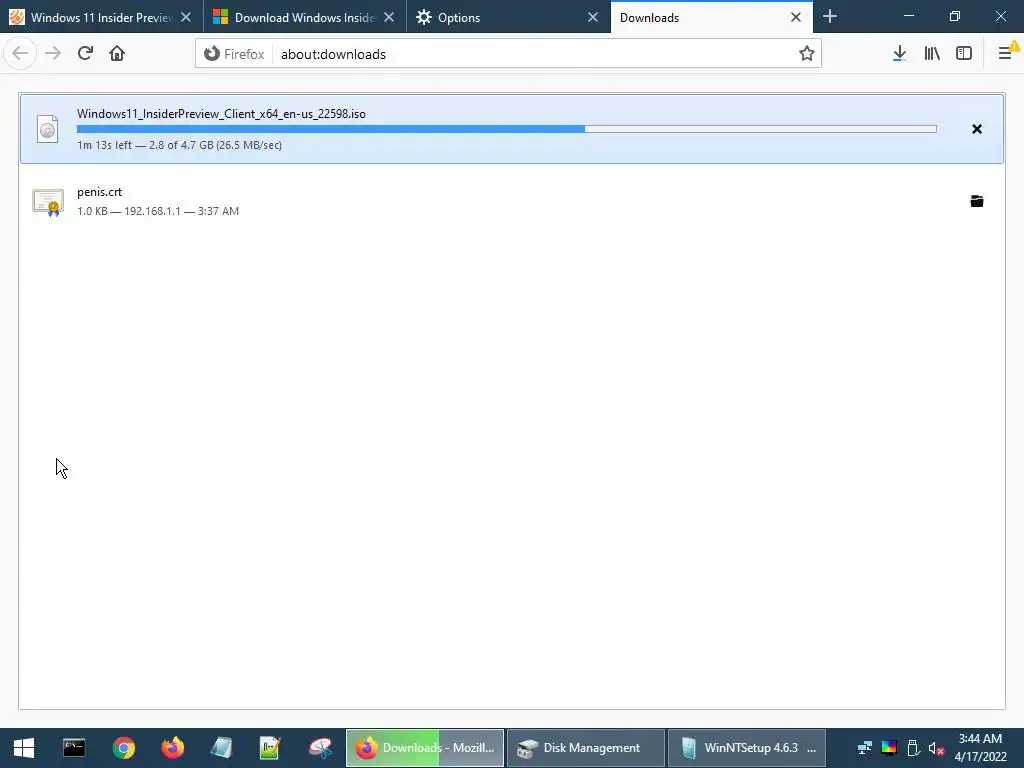The image size is (1024, 768).
Task: Open the downloads toolbar panel arrow
Action: tap(899, 54)
